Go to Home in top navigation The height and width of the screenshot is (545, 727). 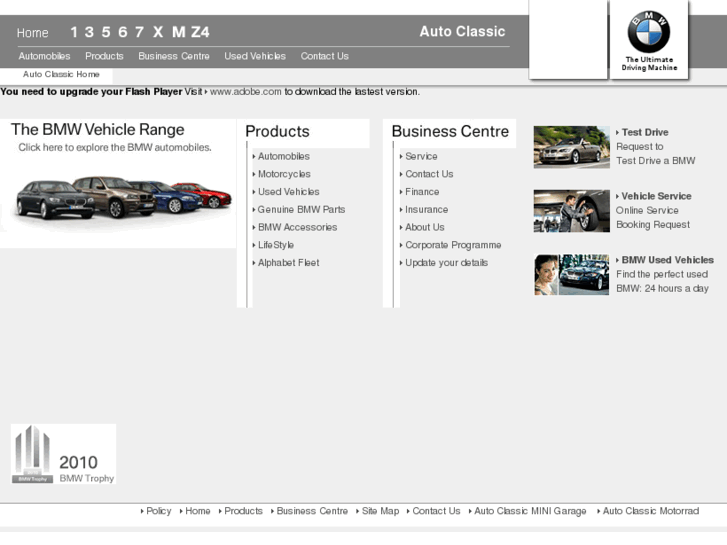tap(32, 33)
